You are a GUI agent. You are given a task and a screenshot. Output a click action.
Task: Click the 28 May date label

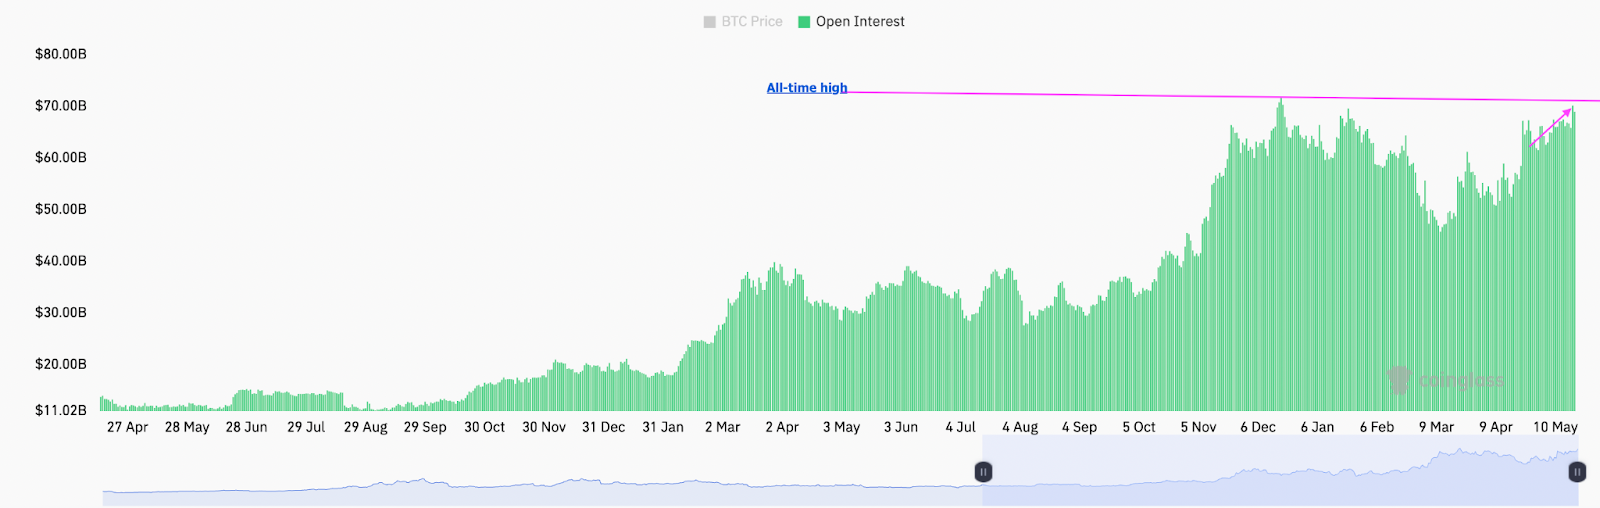click(x=187, y=427)
